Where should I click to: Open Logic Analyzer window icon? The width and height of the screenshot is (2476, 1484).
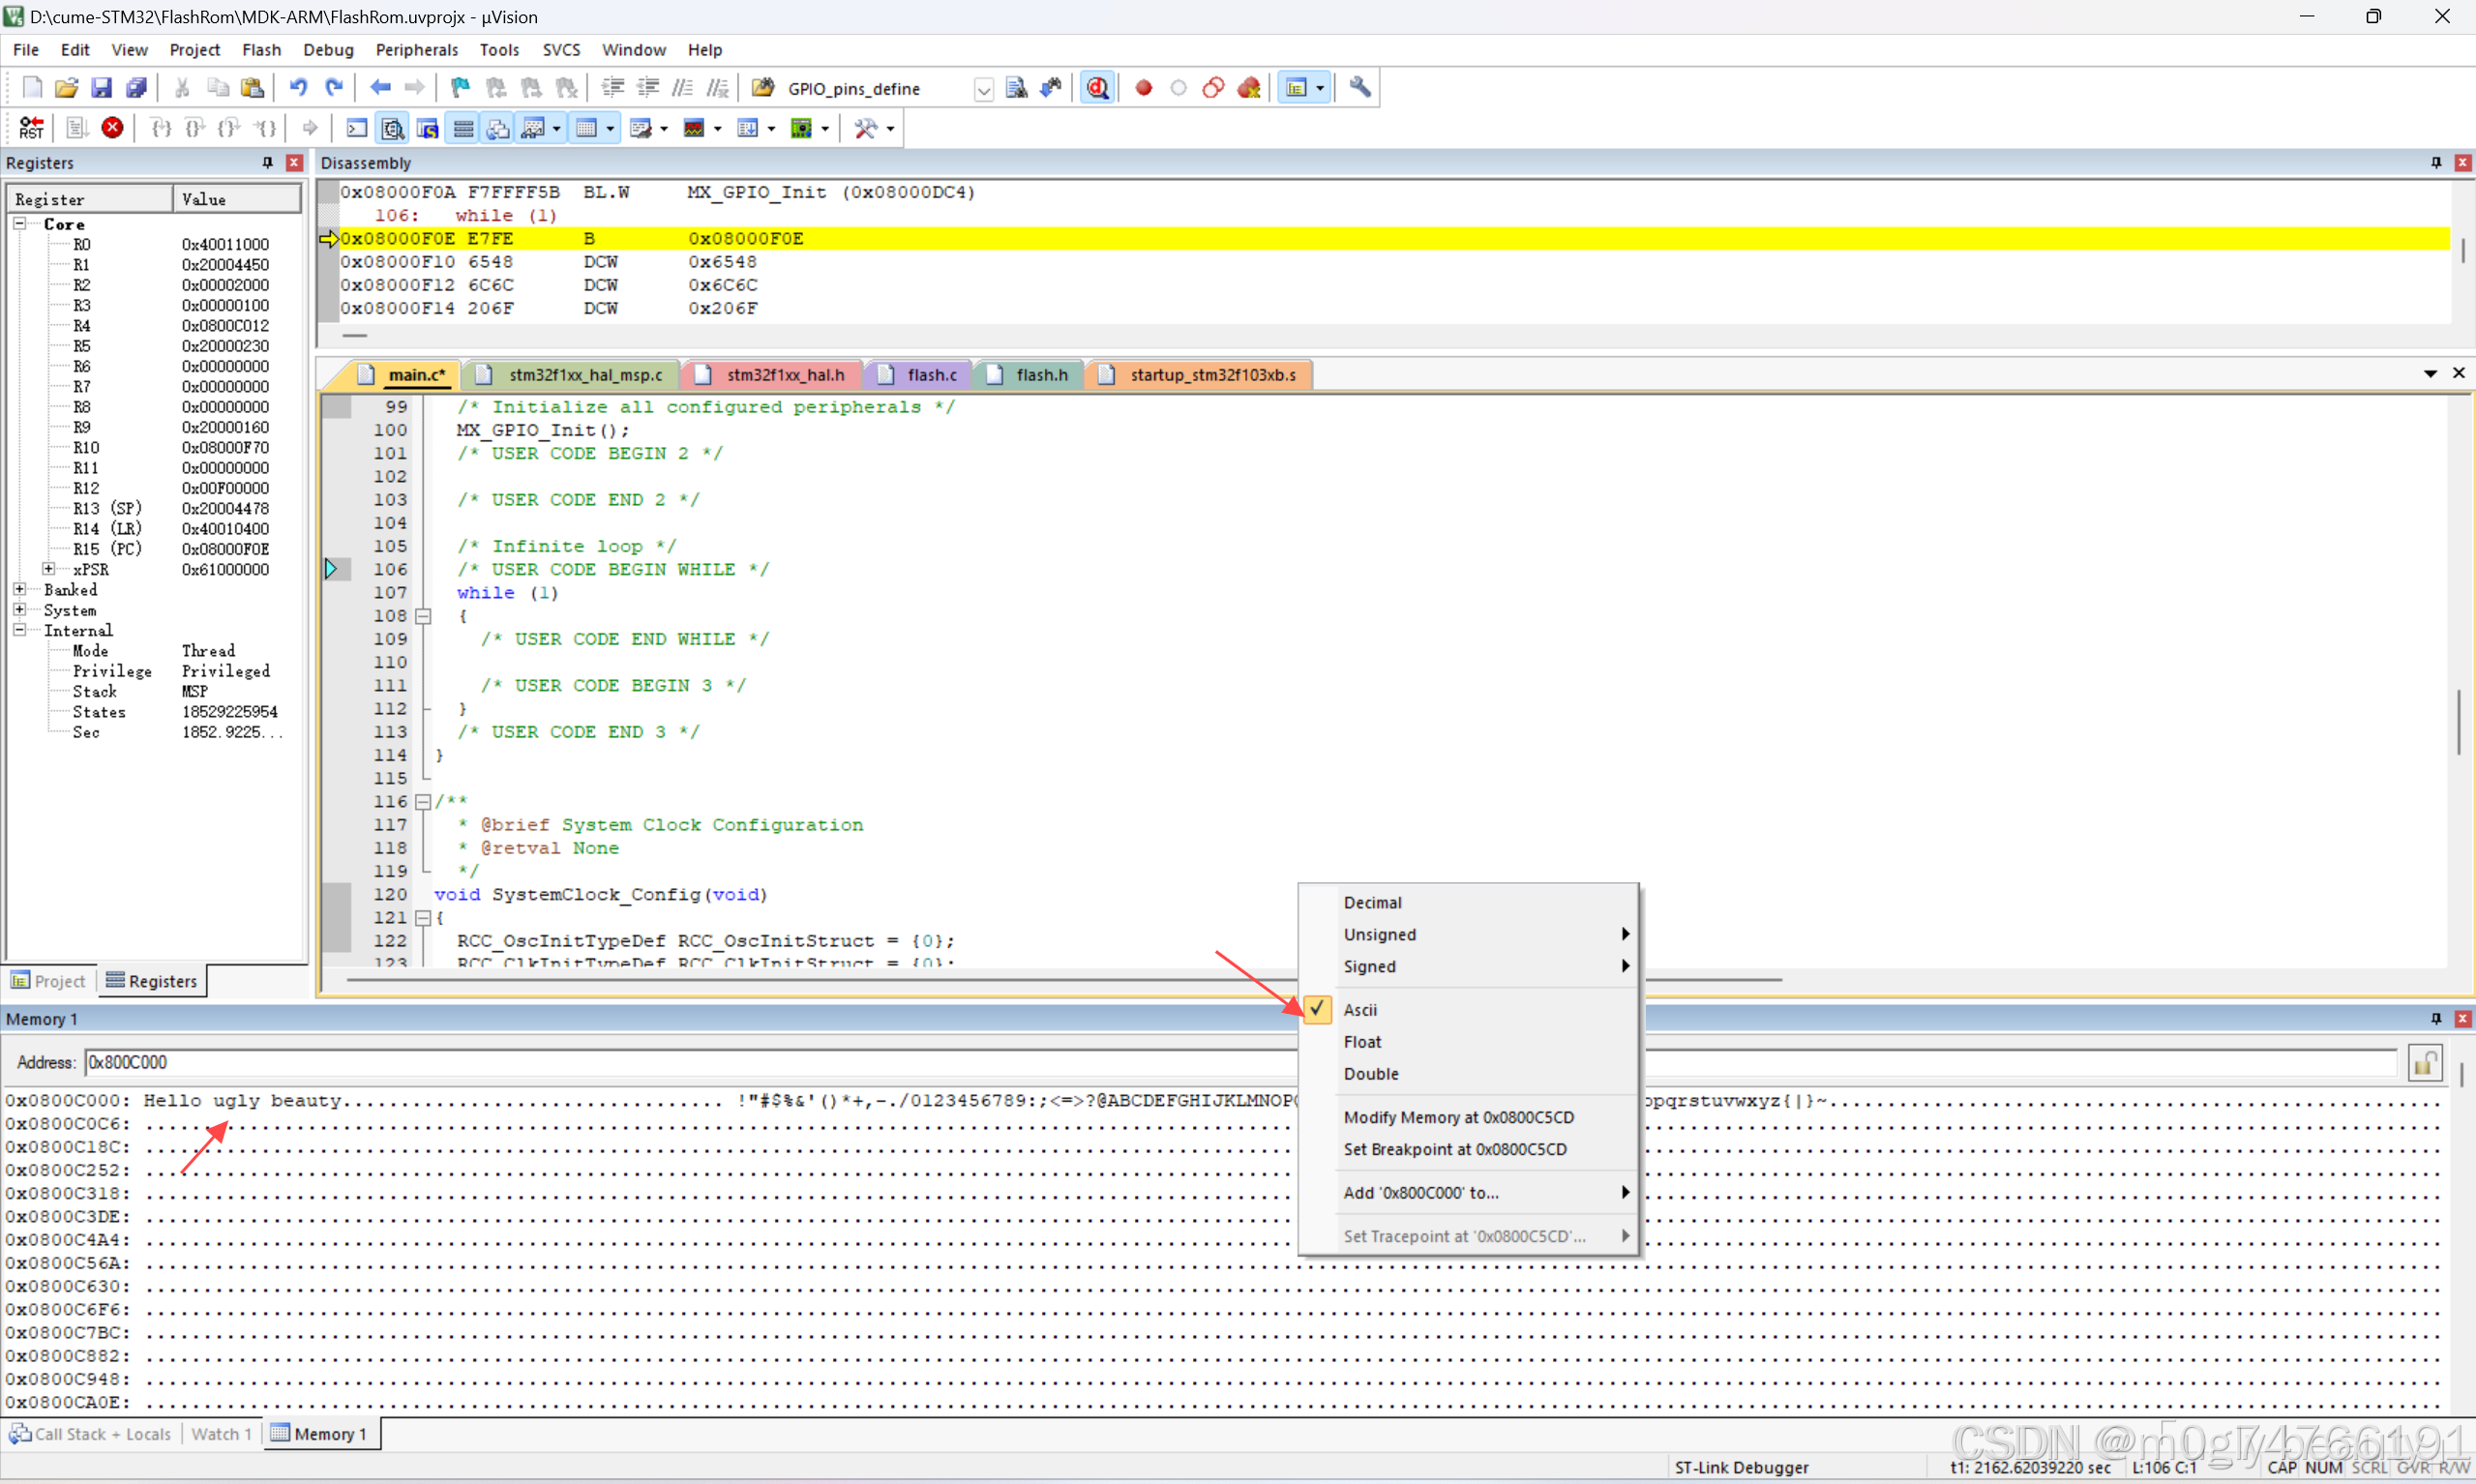[694, 128]
